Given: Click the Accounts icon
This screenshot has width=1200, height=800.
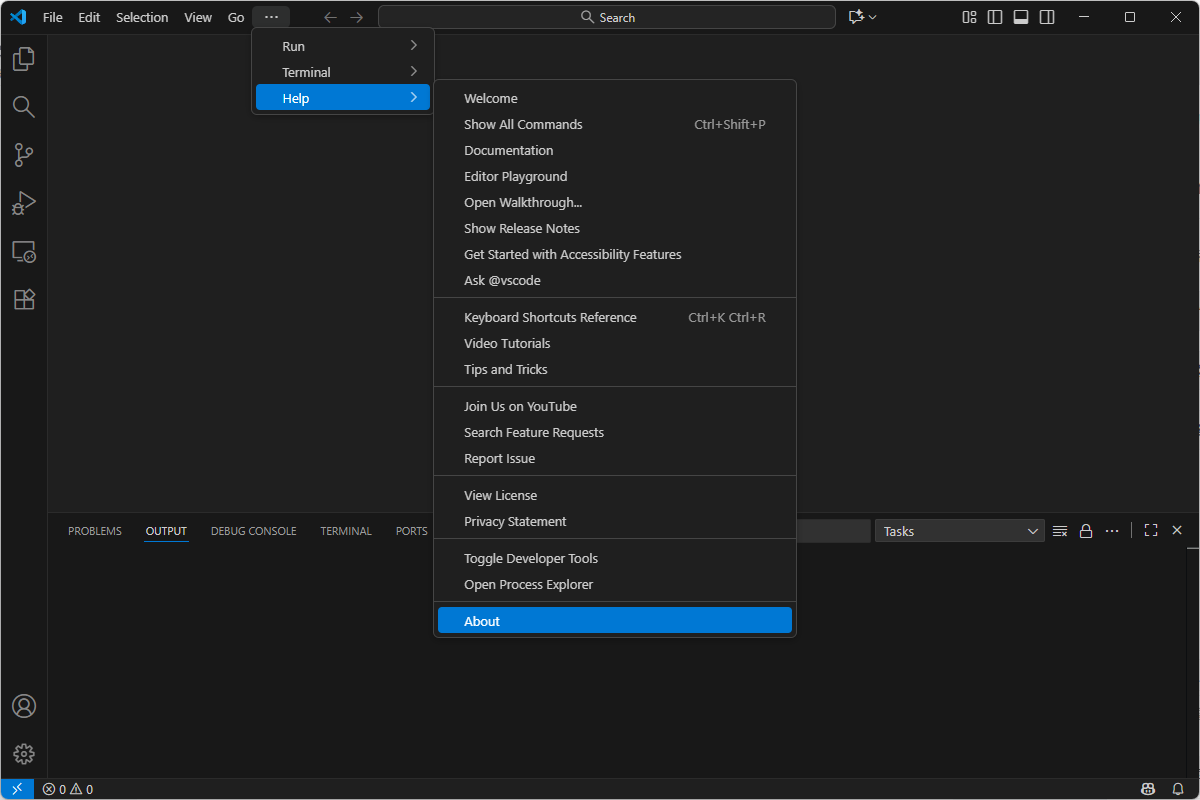Looking at the screenshot, I should click(24, 706).
